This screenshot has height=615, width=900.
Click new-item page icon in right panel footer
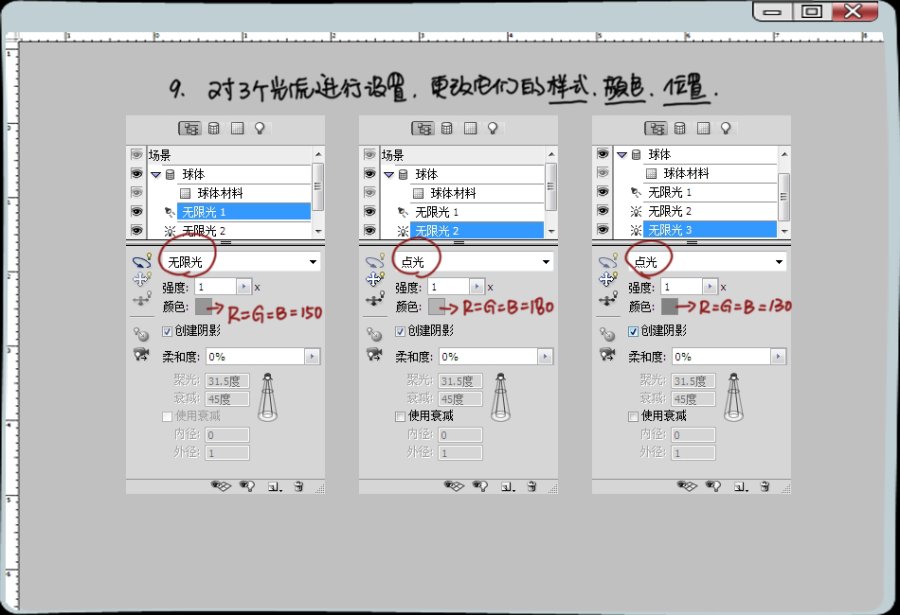pos(740,486)
